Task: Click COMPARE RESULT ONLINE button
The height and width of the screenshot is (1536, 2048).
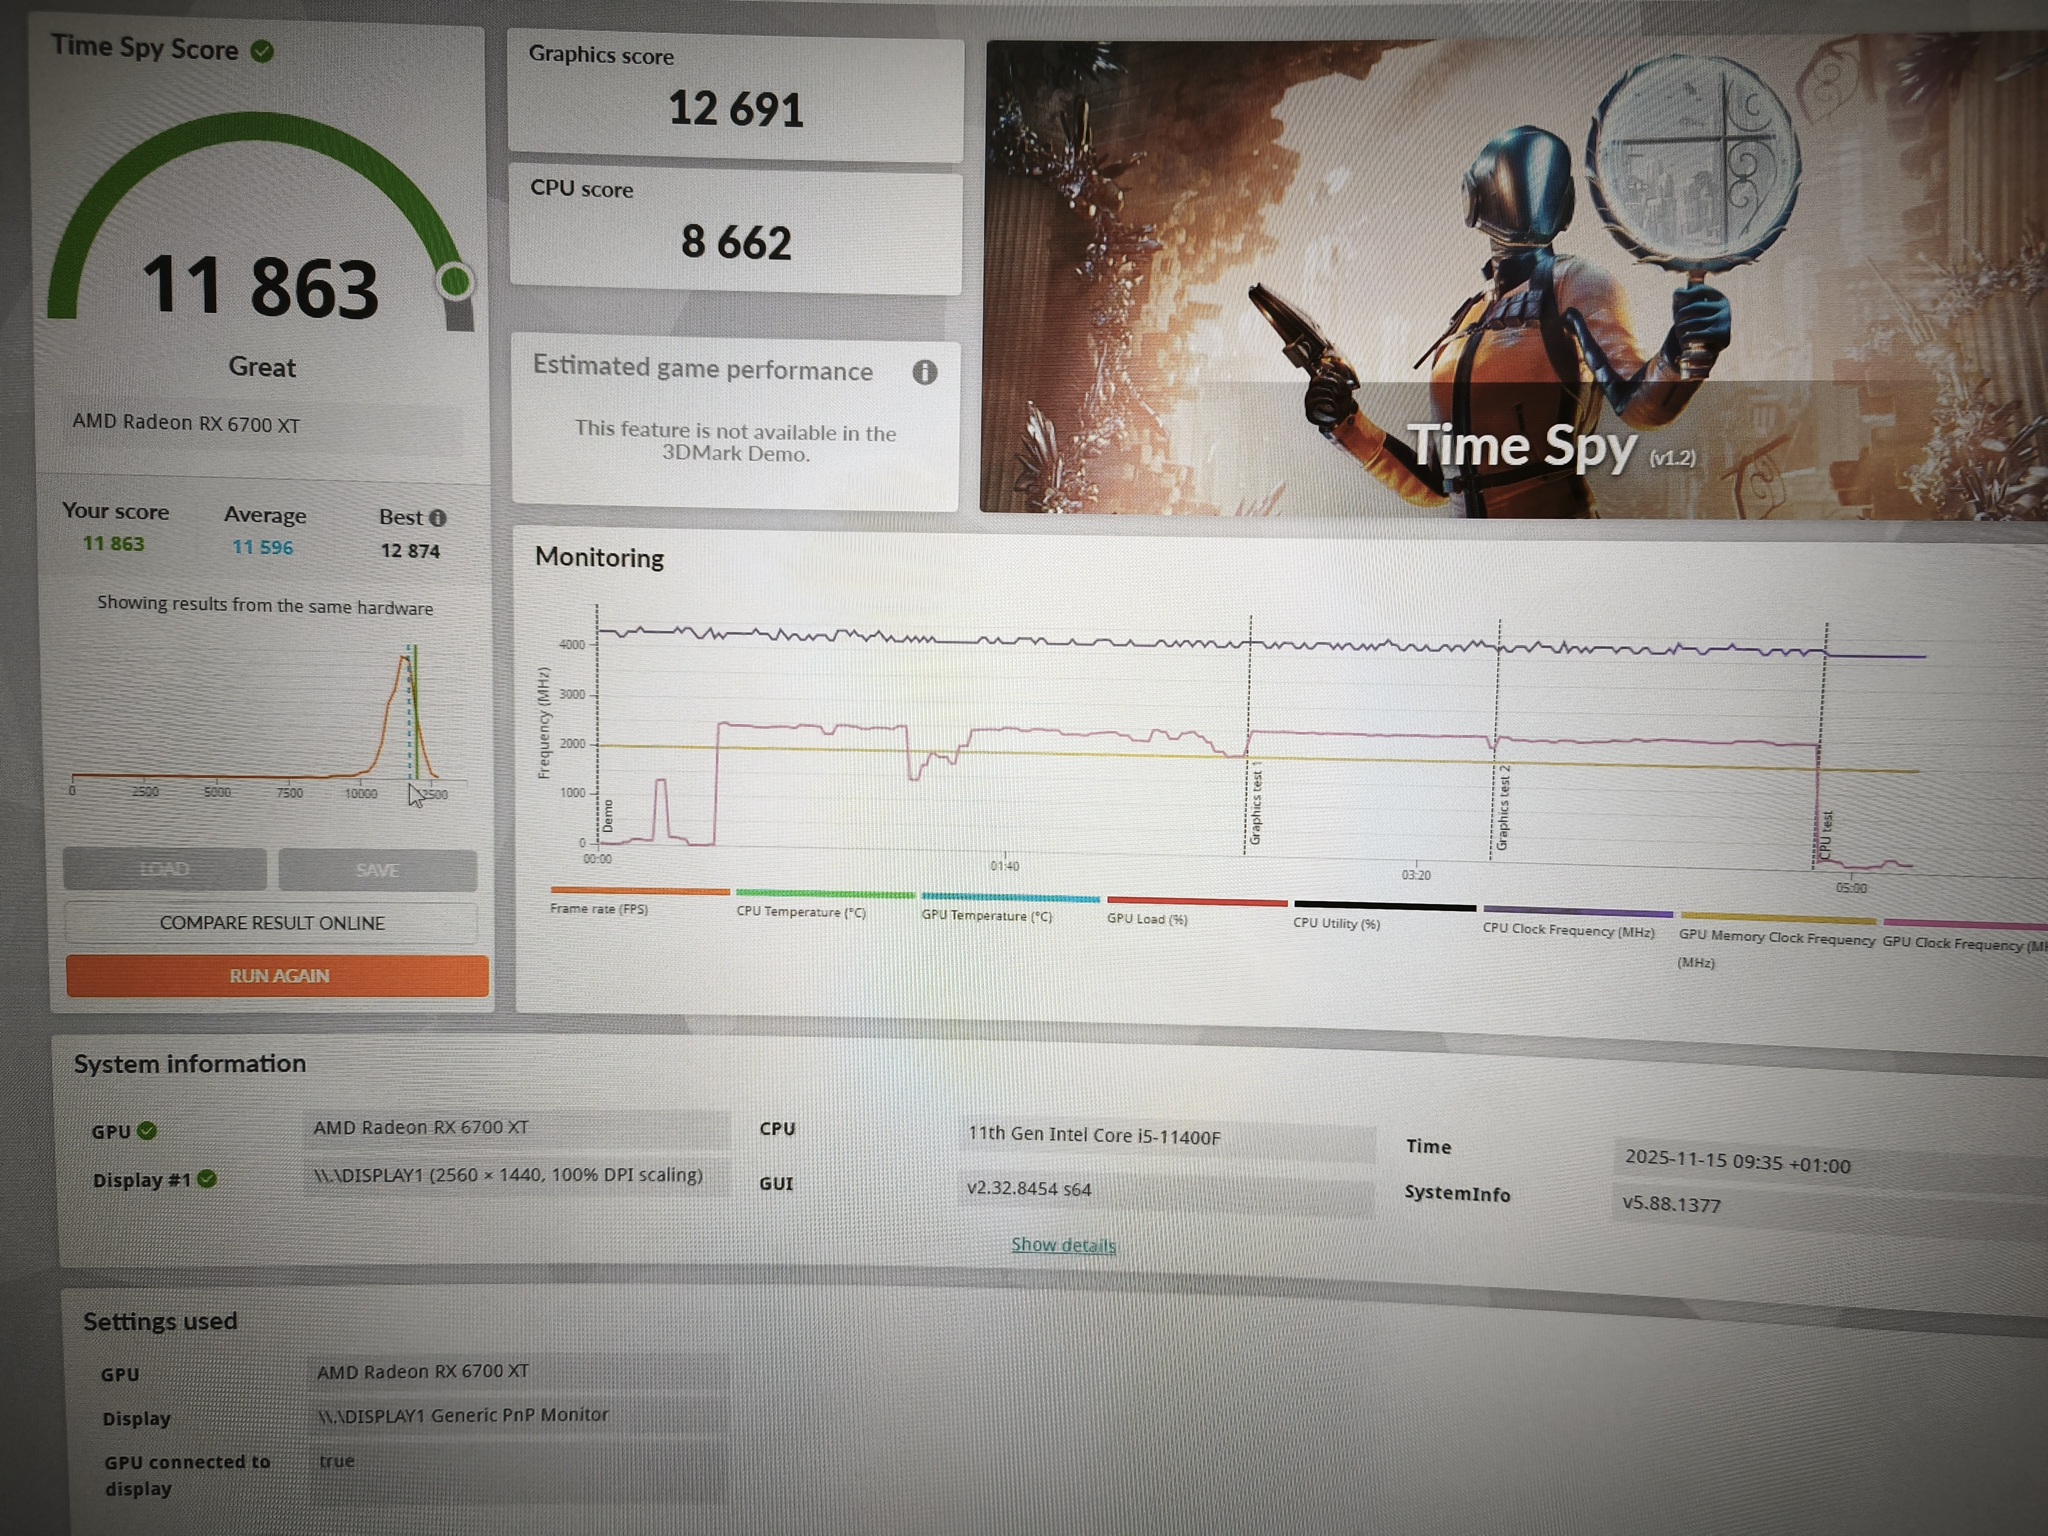Action: 272,923
